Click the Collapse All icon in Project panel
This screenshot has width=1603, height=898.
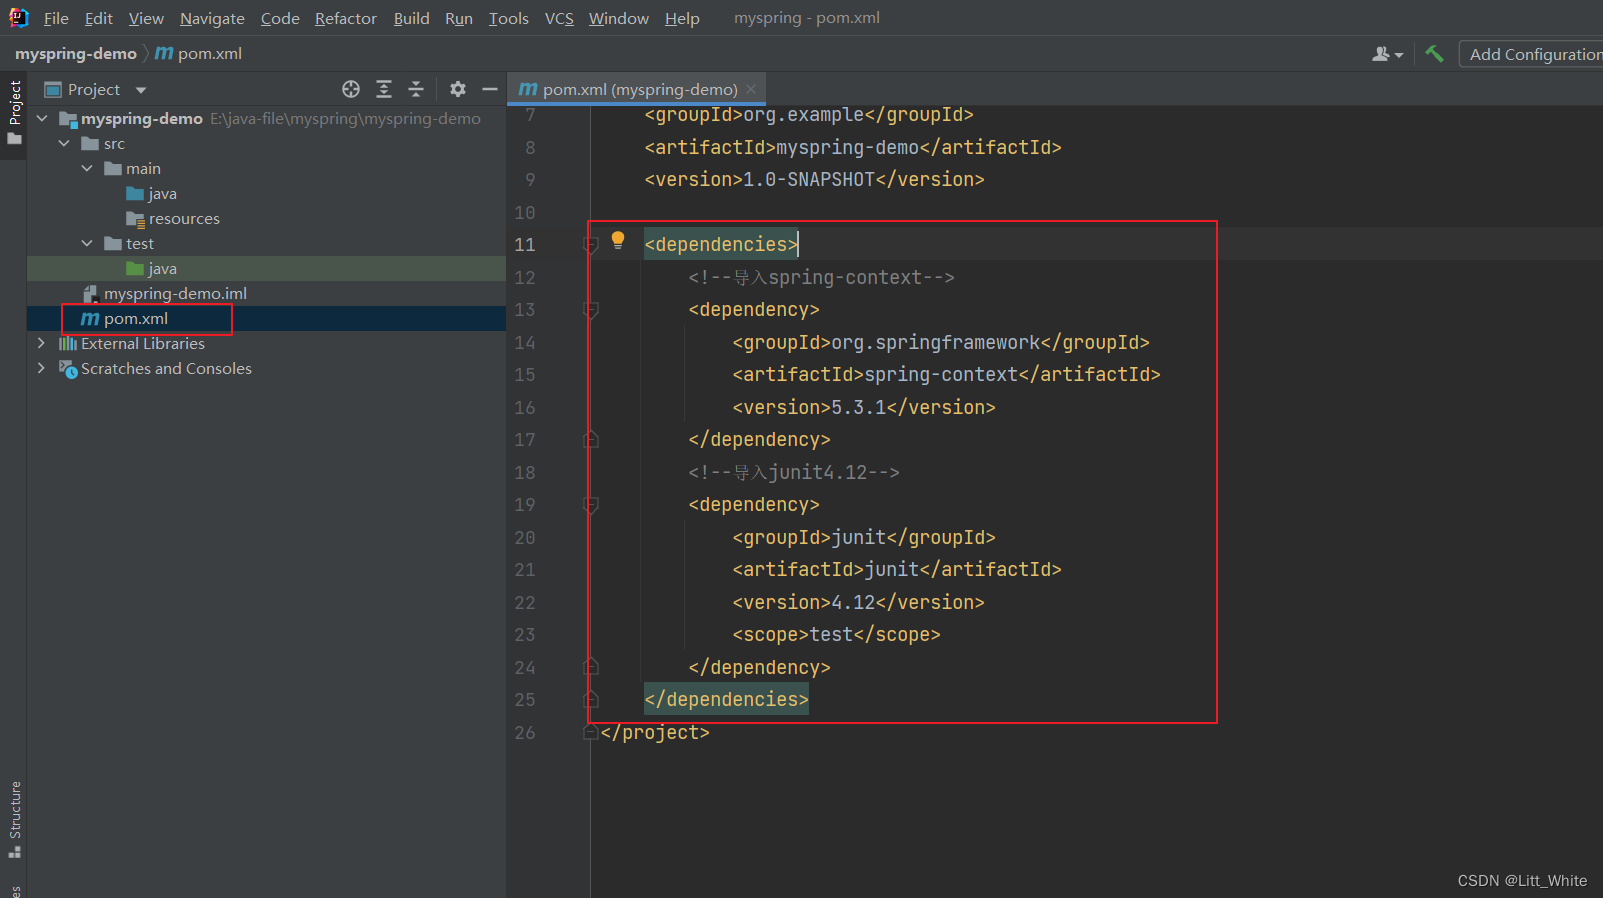[416, 89]
